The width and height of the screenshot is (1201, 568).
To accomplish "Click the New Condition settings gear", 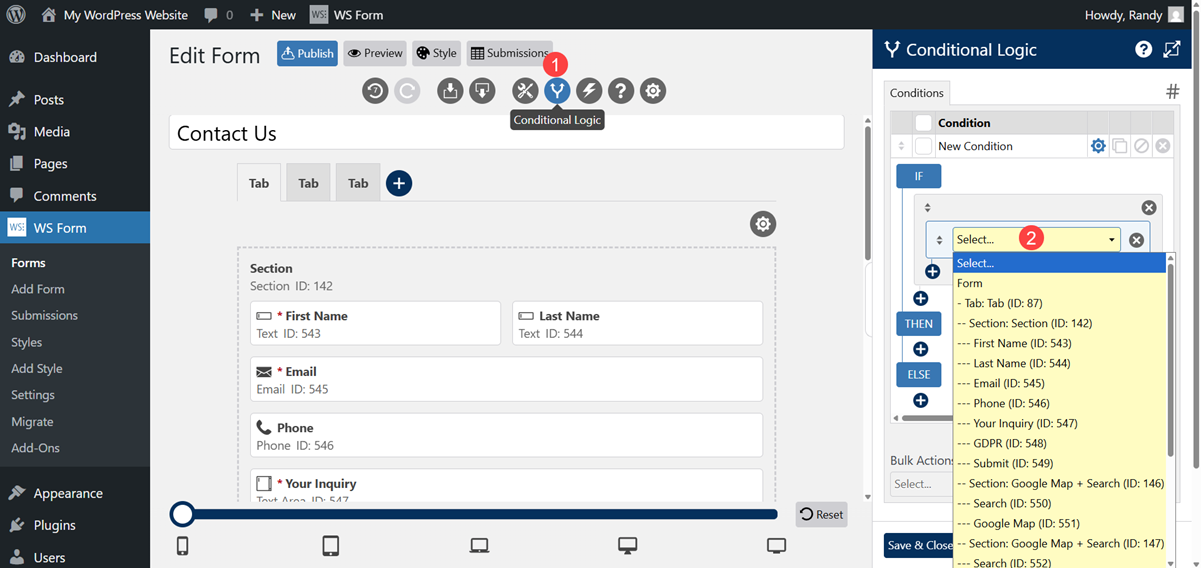I will [1098, 146].
